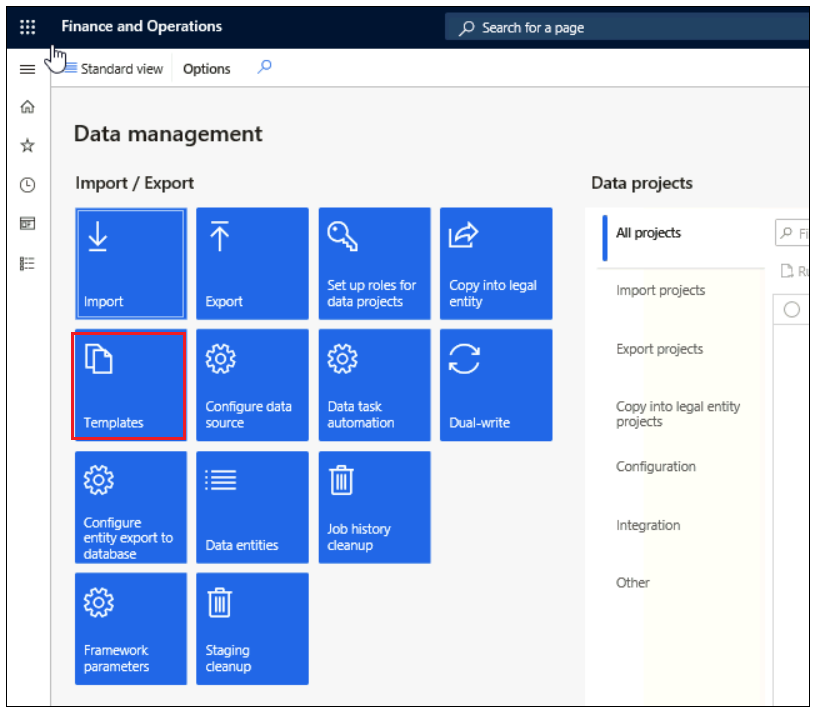
Task: Select the Configuration tab
Action: point(656,466)
